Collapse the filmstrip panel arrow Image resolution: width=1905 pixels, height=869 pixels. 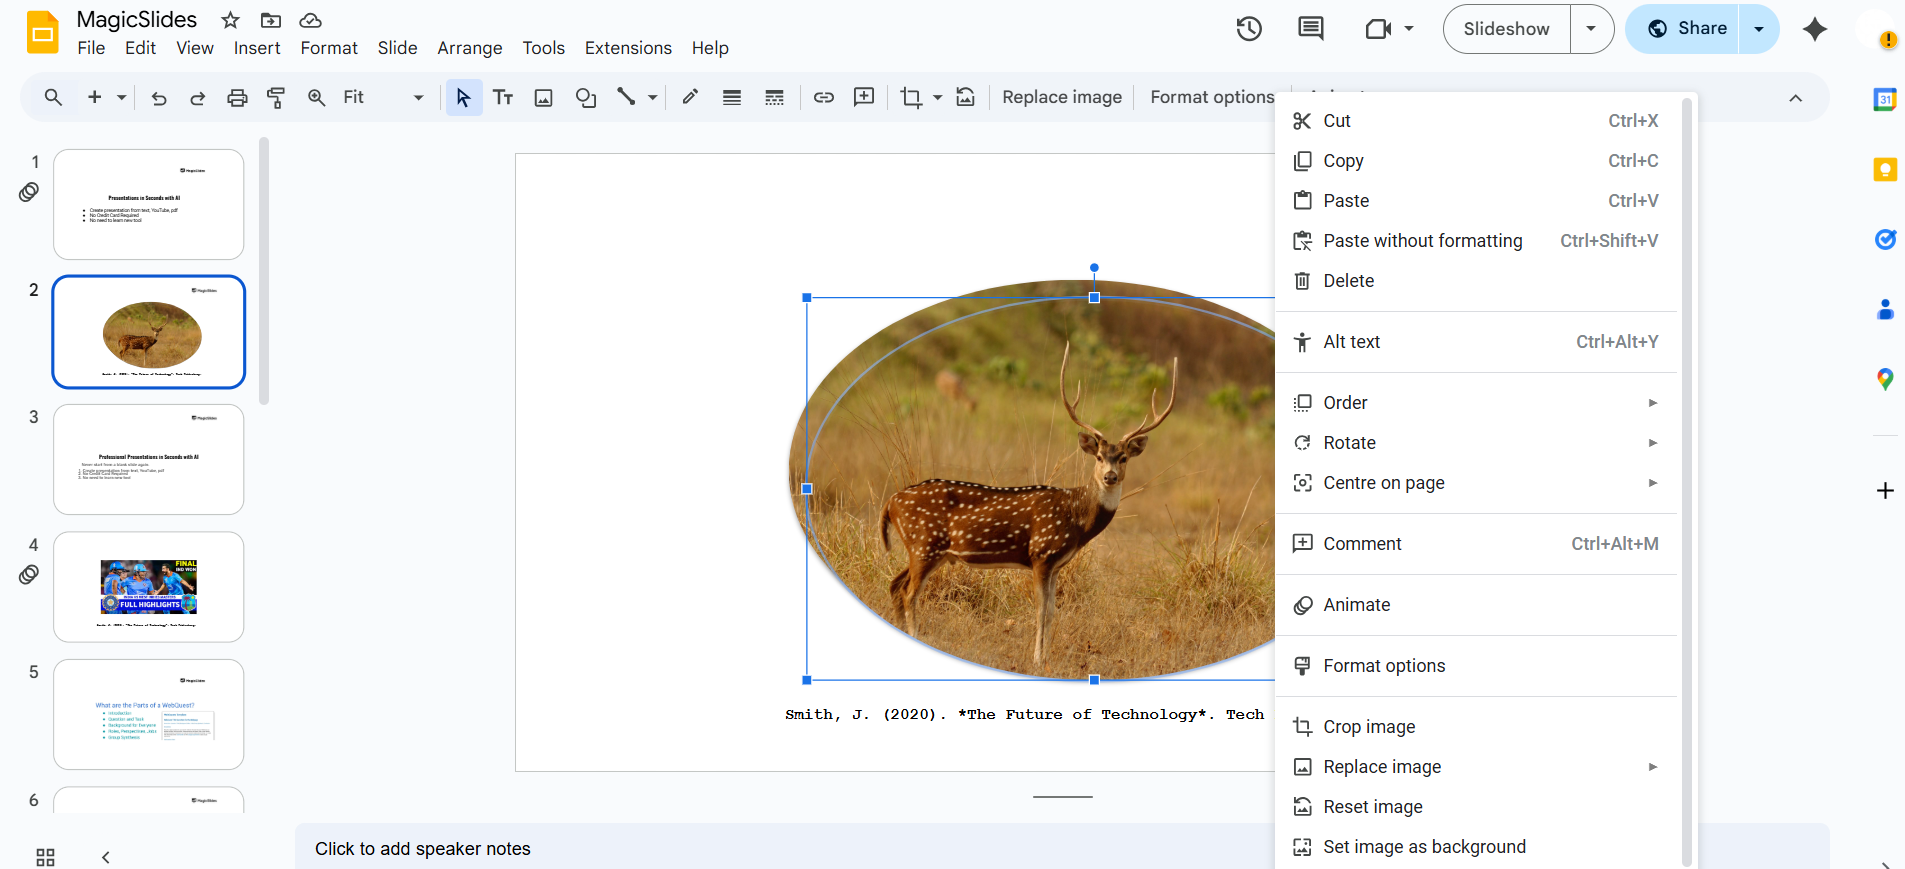(106, 857)
